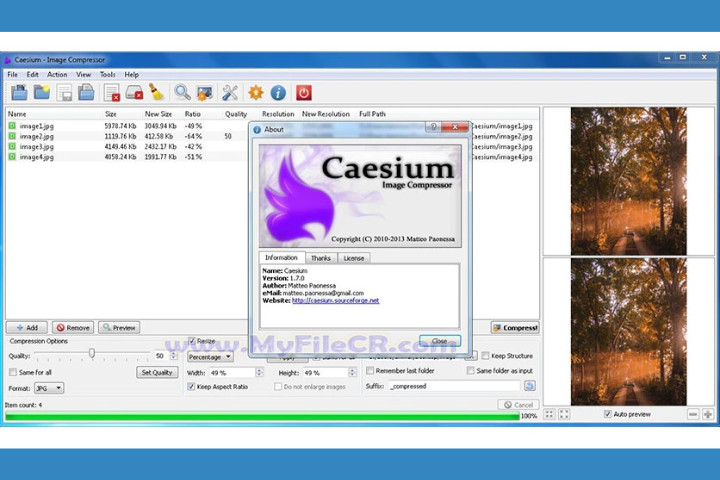720x480 pixels.
Task: Click the red power Exit icon
Action: tap(304, 93)
